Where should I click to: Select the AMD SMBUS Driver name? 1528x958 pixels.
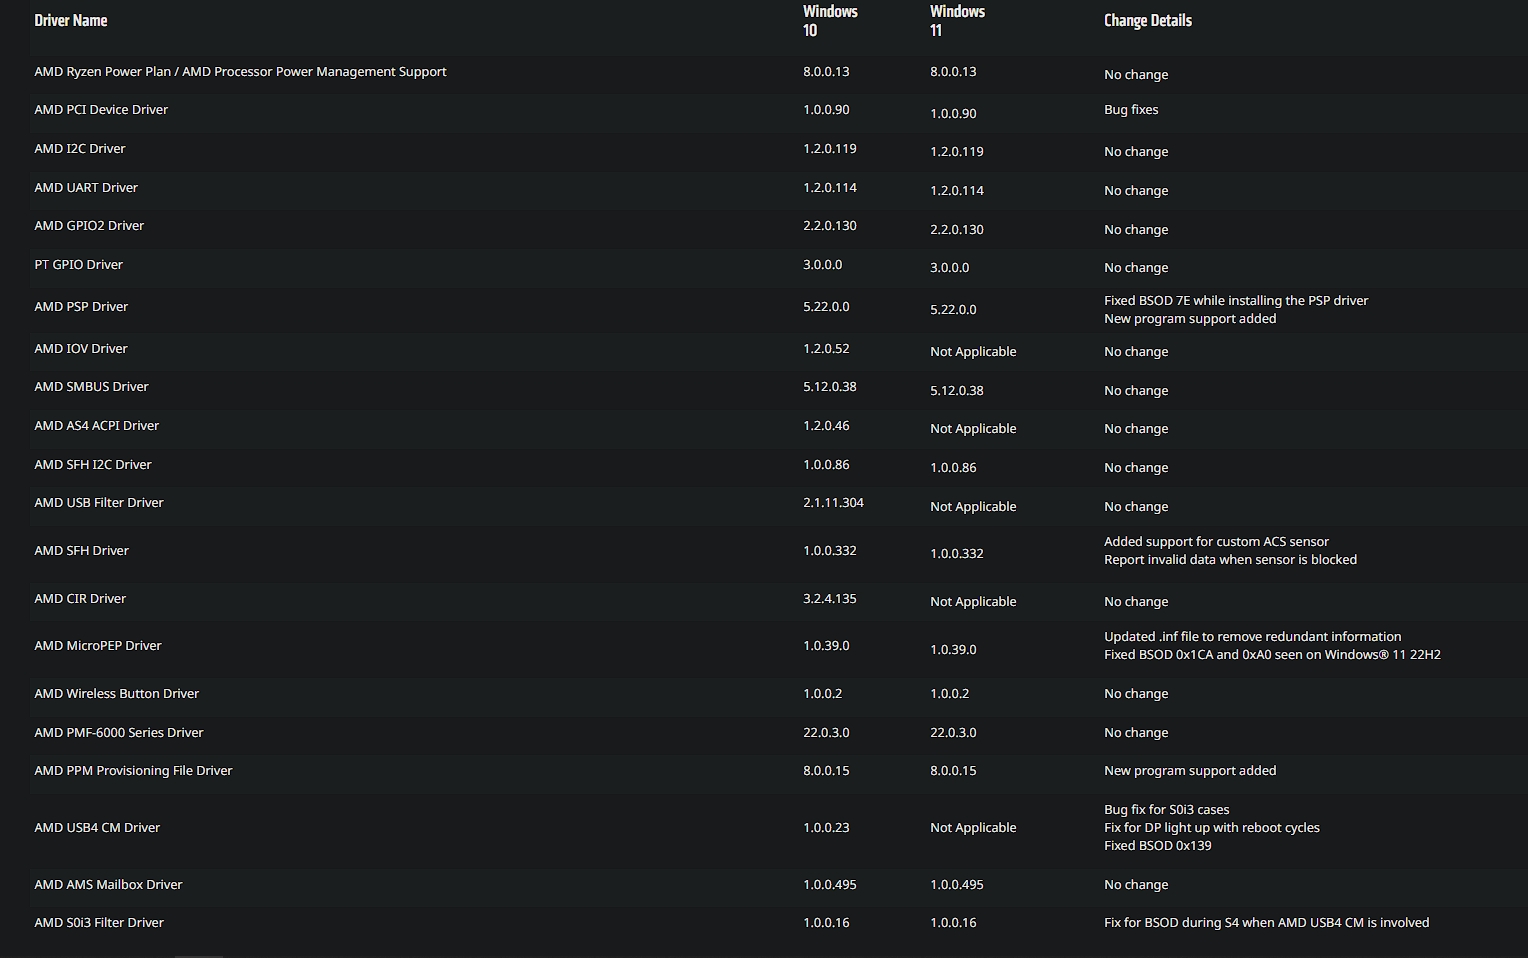click(x=91, y=387)
